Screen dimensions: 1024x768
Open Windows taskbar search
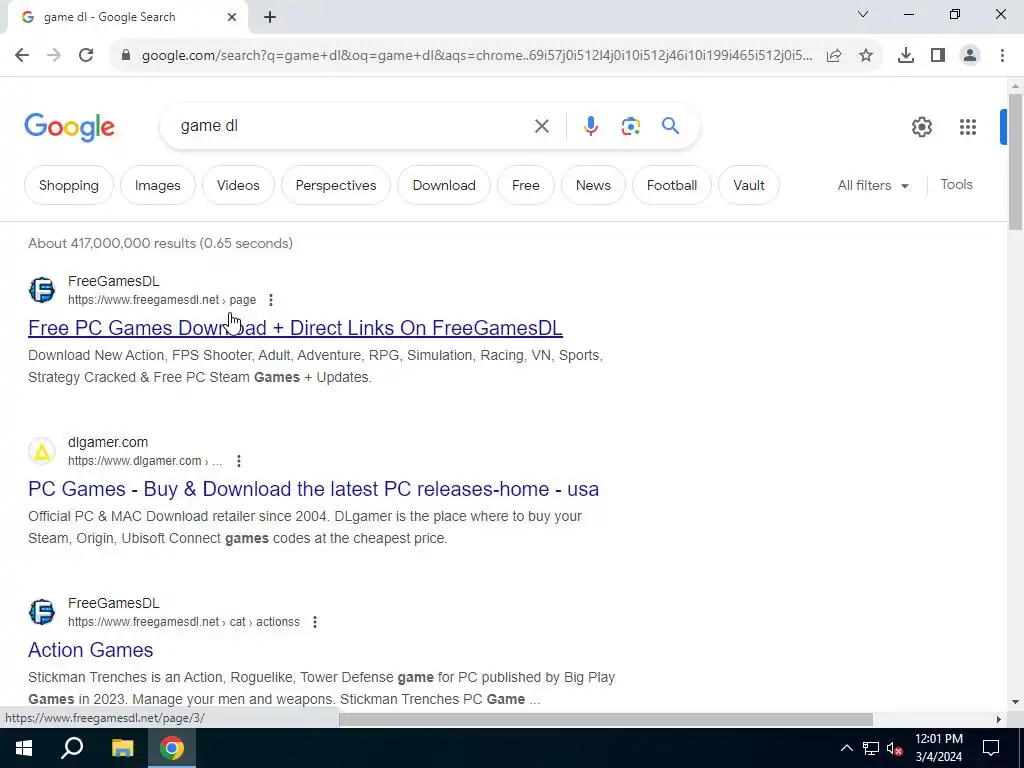pos(72,748)
